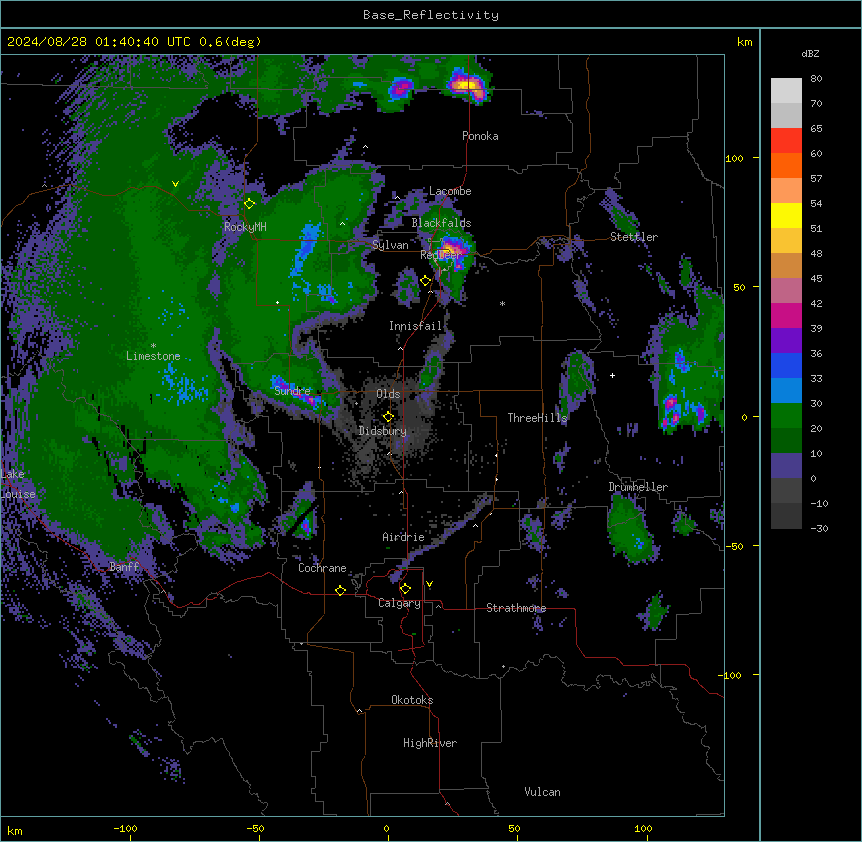Click the yellow V marker near Calgary
Image resolution: width=862 pixels, height=842 pixels.
(429, 584)
